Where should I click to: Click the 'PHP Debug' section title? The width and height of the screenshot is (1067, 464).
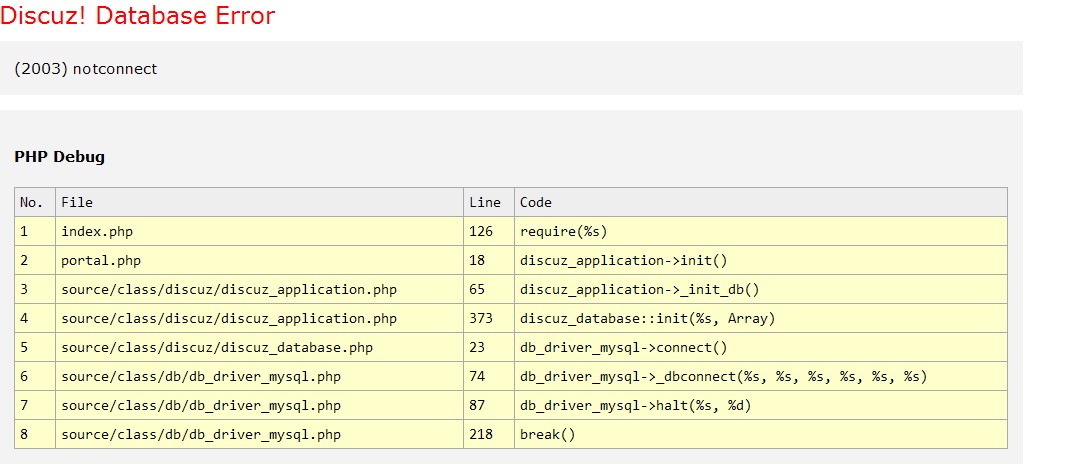pyautogui.click(x=59, y=156)
